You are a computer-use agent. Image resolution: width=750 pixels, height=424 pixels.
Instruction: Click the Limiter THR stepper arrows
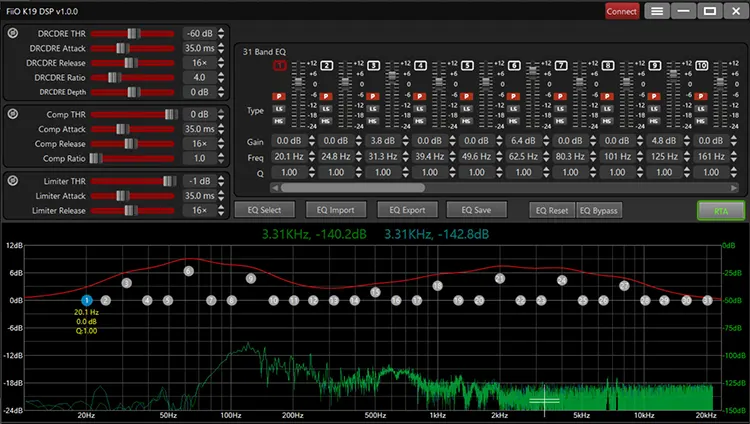pyautogui.click(x=221, y=181)
